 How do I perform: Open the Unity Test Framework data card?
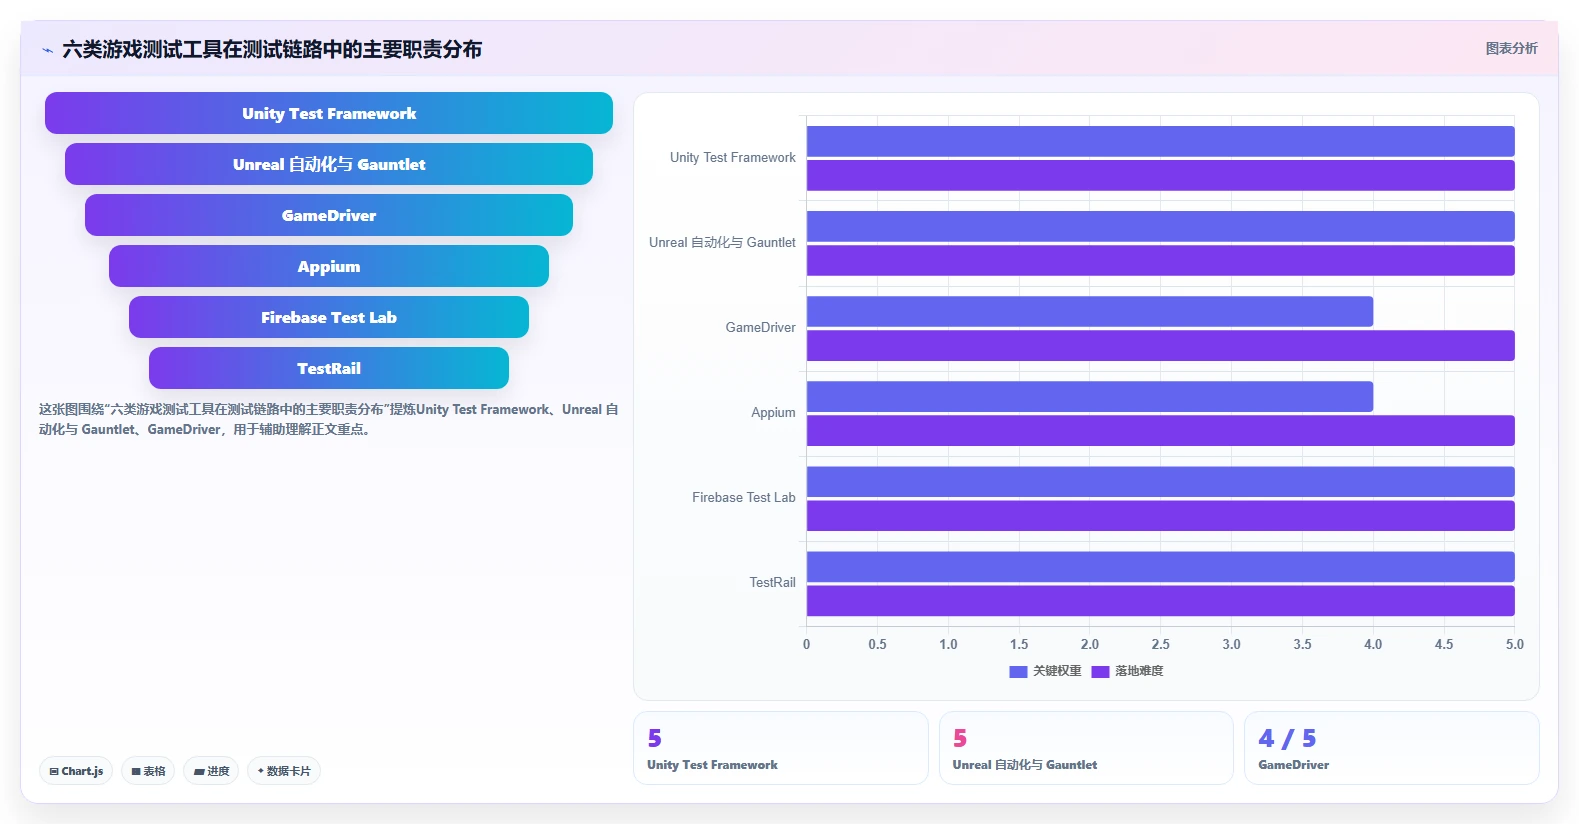tap(781, 748)
